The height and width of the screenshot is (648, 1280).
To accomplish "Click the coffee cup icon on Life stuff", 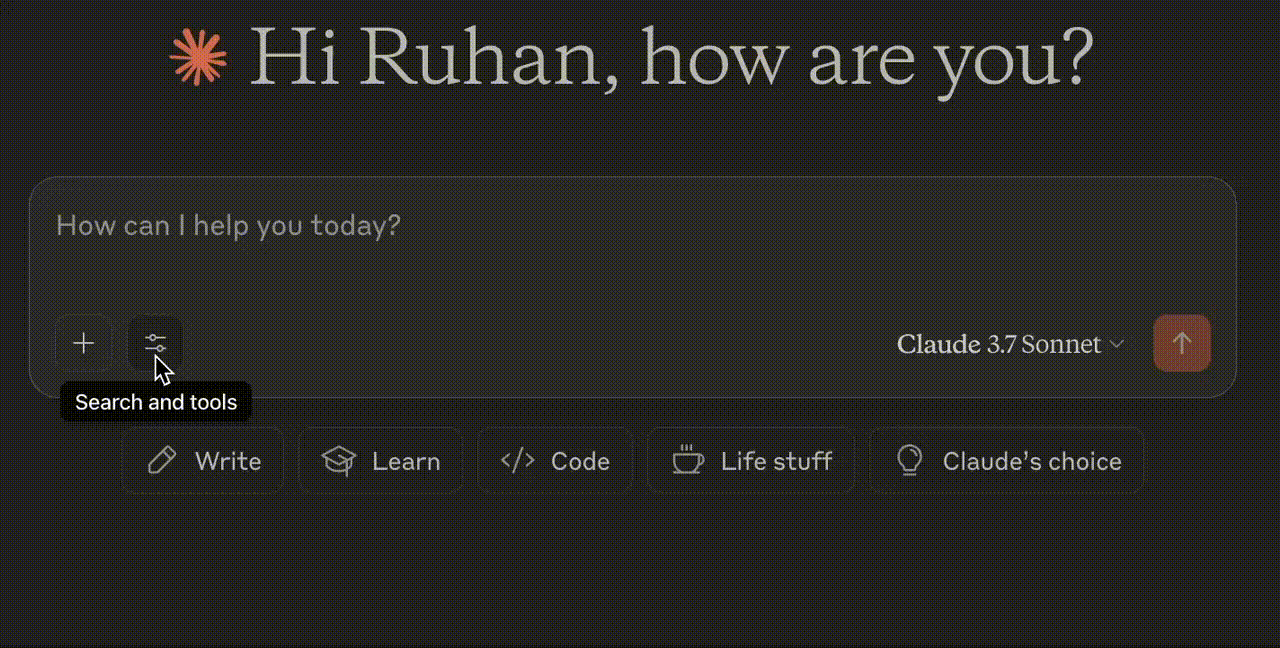I will 687,461.
